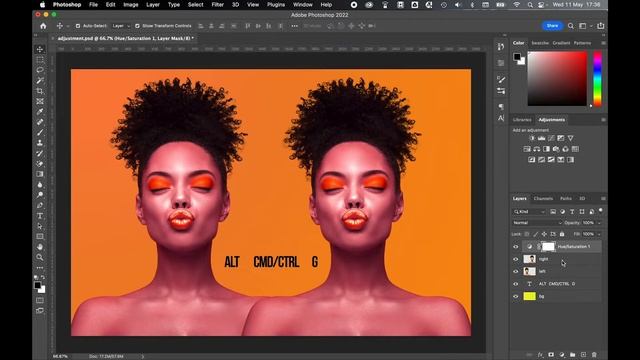Select the Hue/Saturation 1 layer name

point(574,247)
